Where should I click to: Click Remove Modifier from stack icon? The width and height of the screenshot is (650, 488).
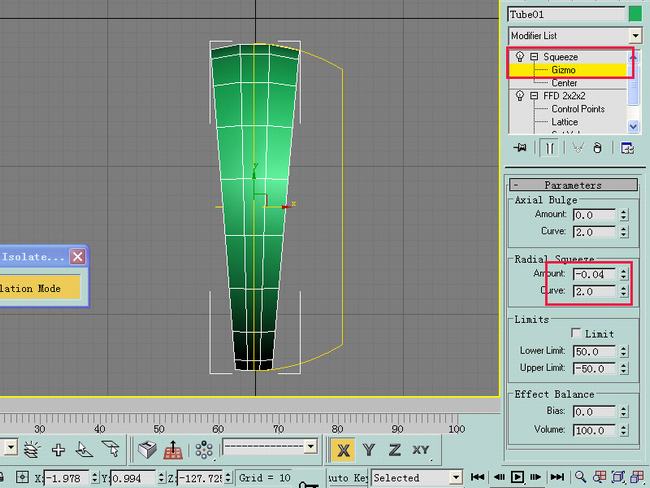[597, 148]
